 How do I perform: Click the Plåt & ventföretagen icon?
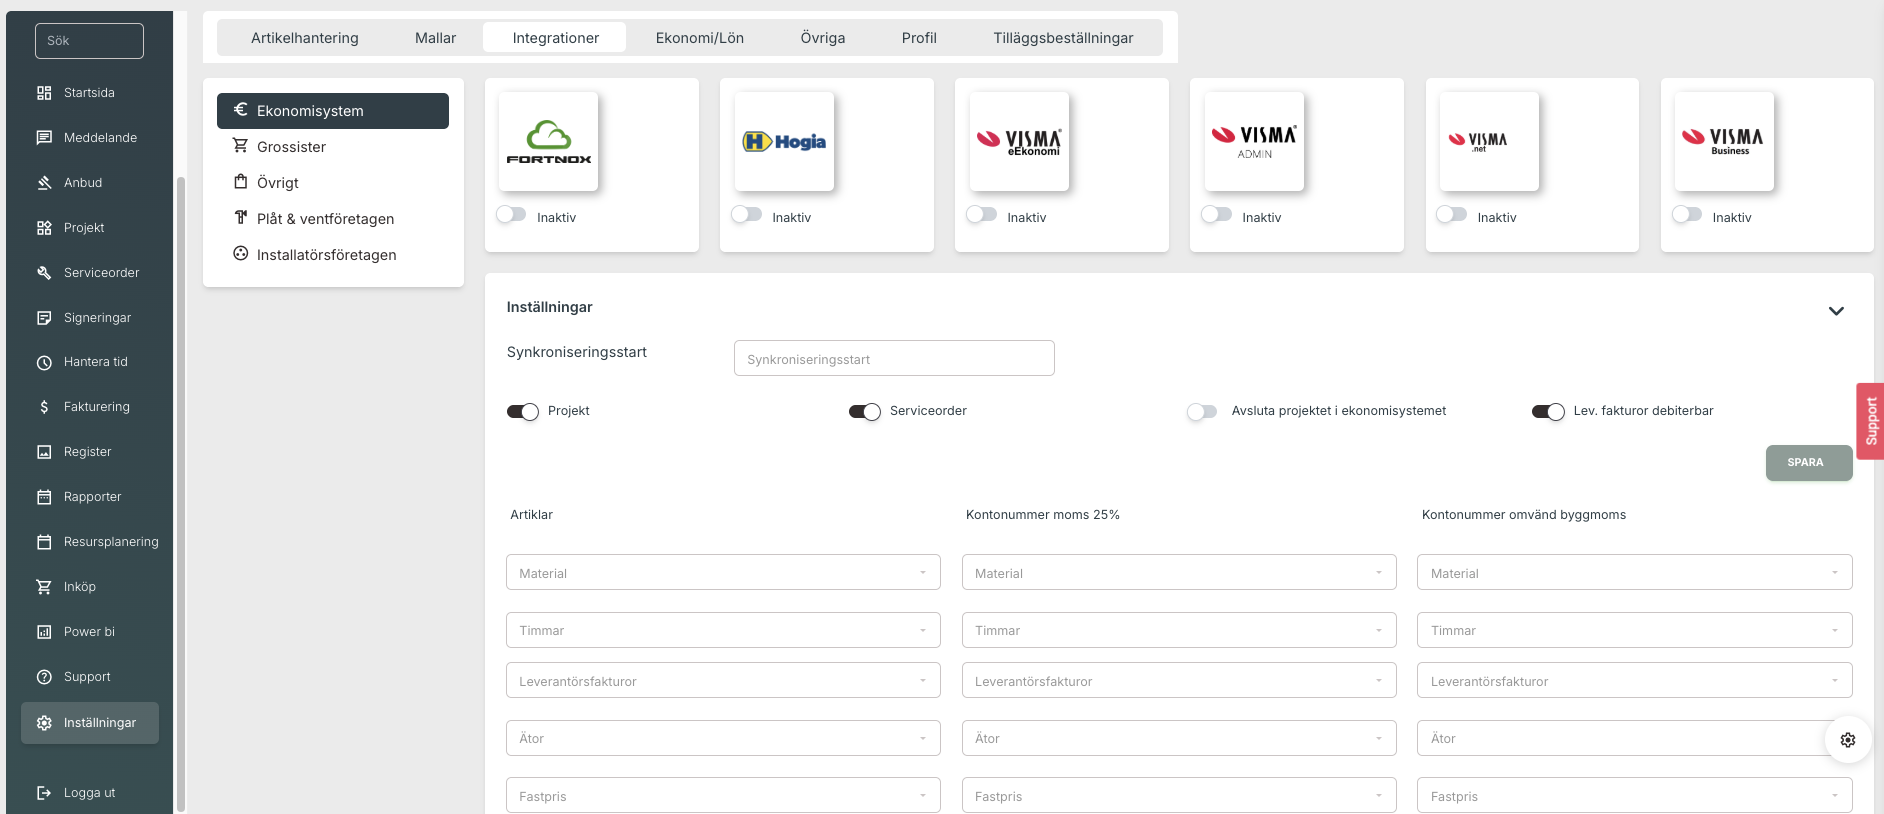(x=241, y=218)
